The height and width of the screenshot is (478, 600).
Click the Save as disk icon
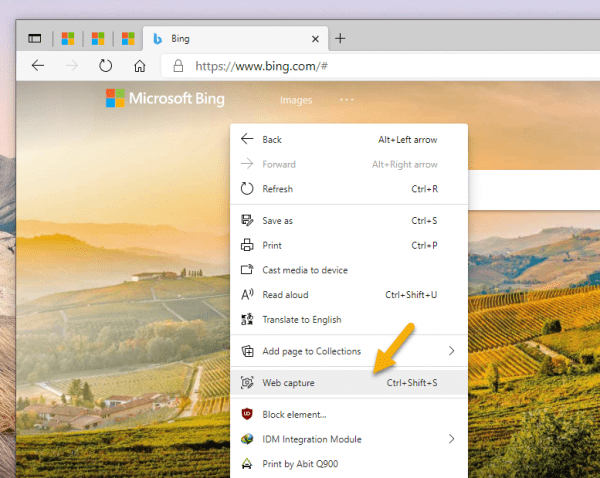tap(247, 220)
